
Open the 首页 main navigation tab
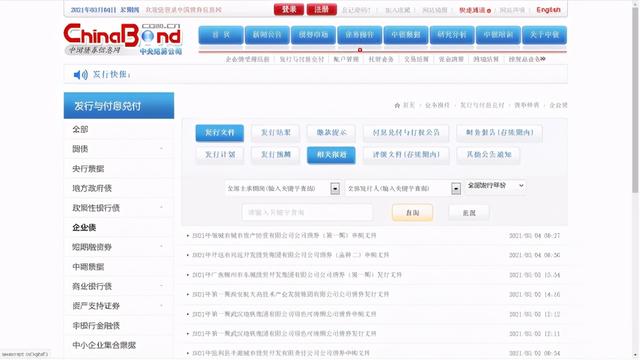coord(221,35)
